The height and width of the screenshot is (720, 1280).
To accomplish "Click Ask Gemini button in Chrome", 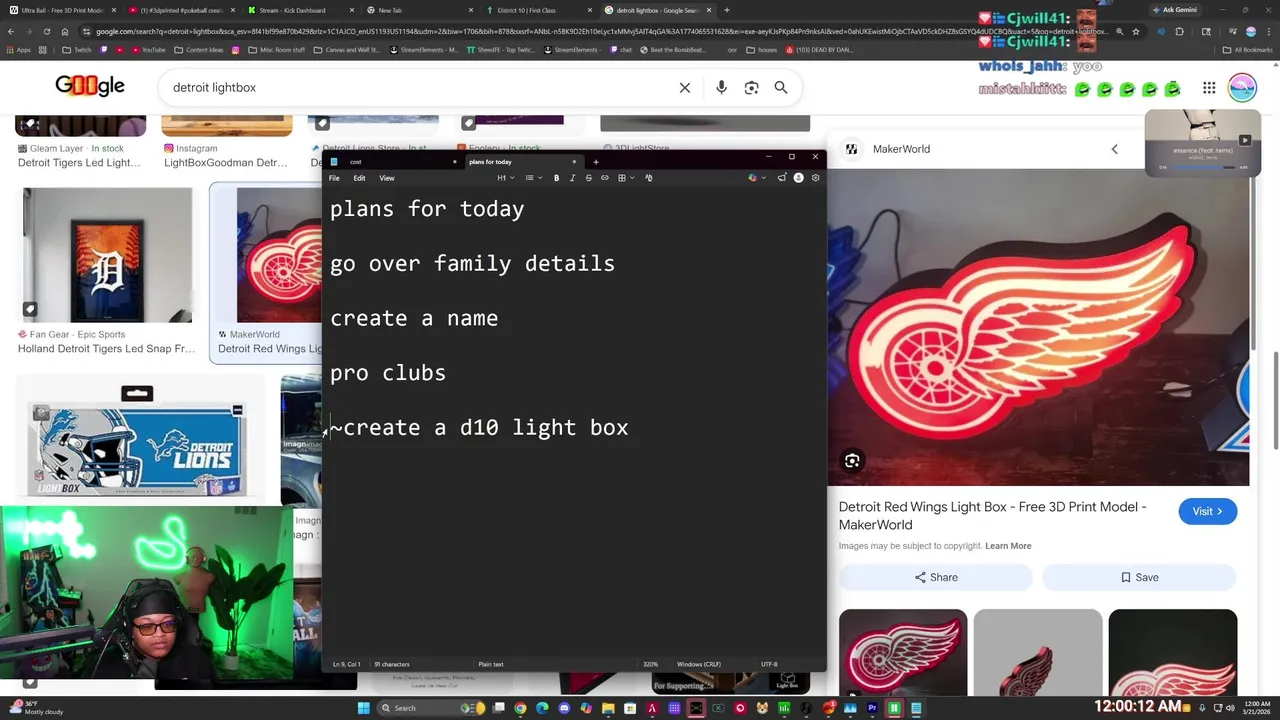I will point(1173,10).
